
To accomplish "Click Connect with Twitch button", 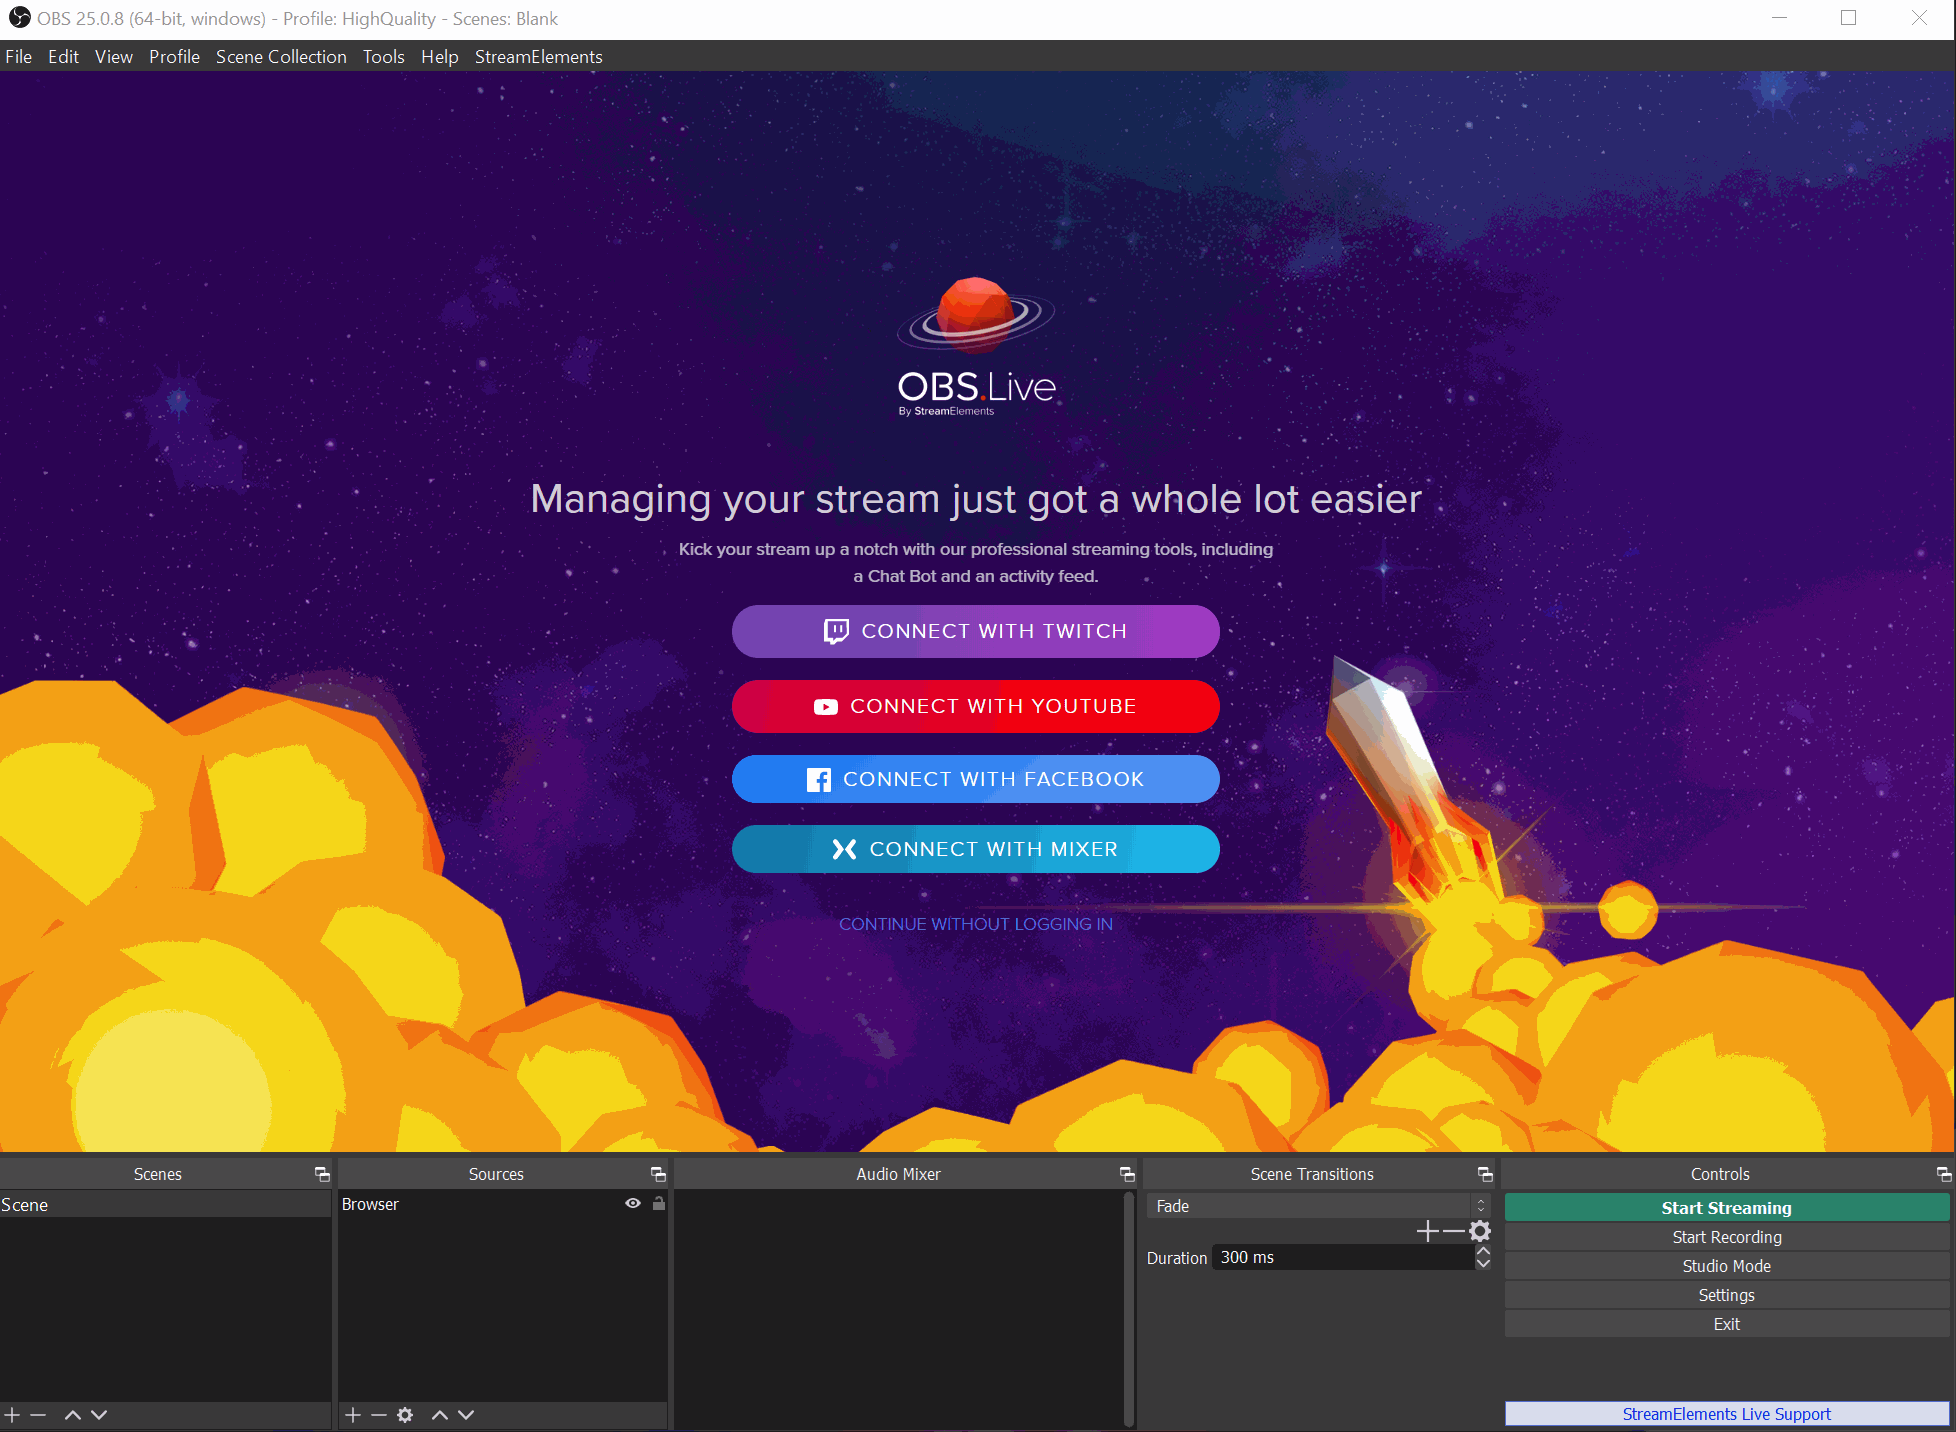I will pyautogui.click(x=975, y=631).
